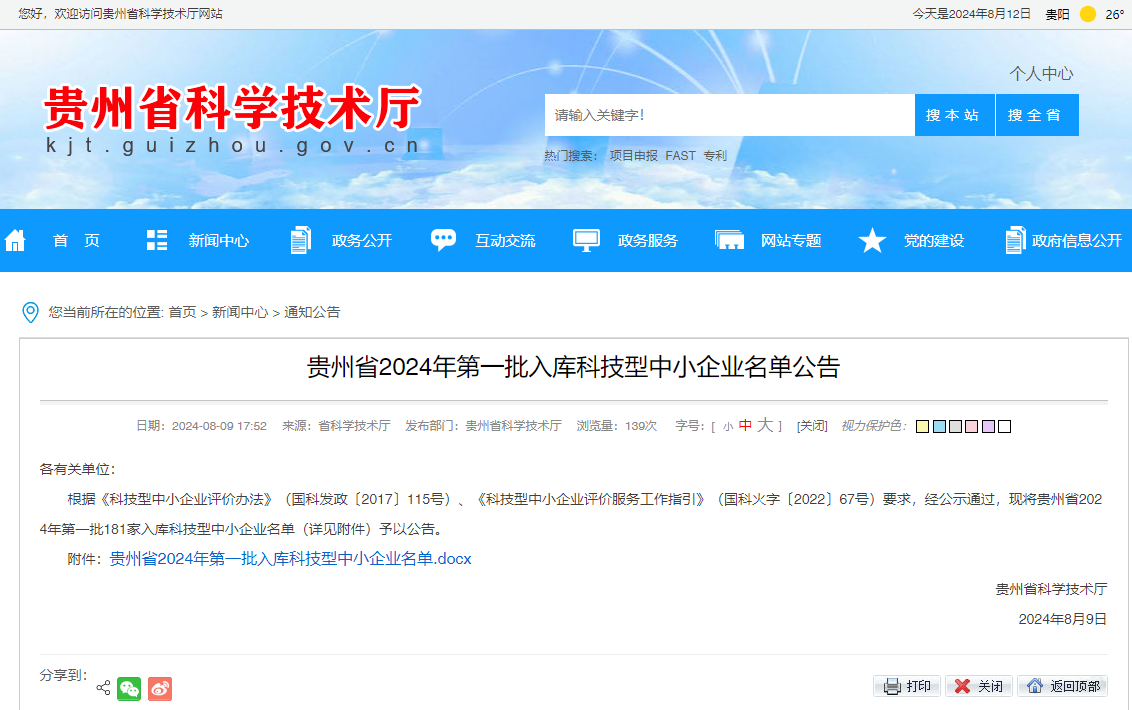Select the blue eye-protection color swatch
The width and height of the screenshot is (1132, 710).
click(x=938, y=426)
